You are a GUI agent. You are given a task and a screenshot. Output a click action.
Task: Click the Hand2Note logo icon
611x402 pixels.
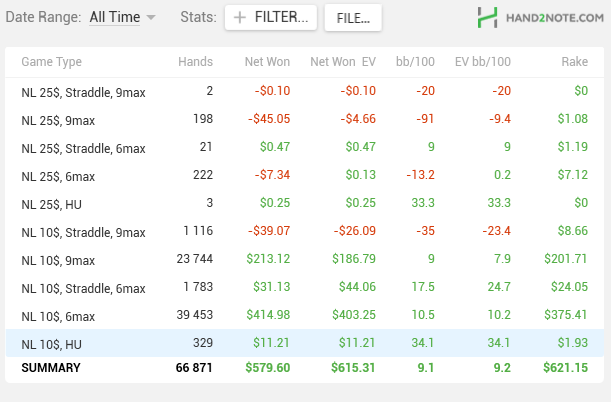pyautogui.click(x=488, y=17)
